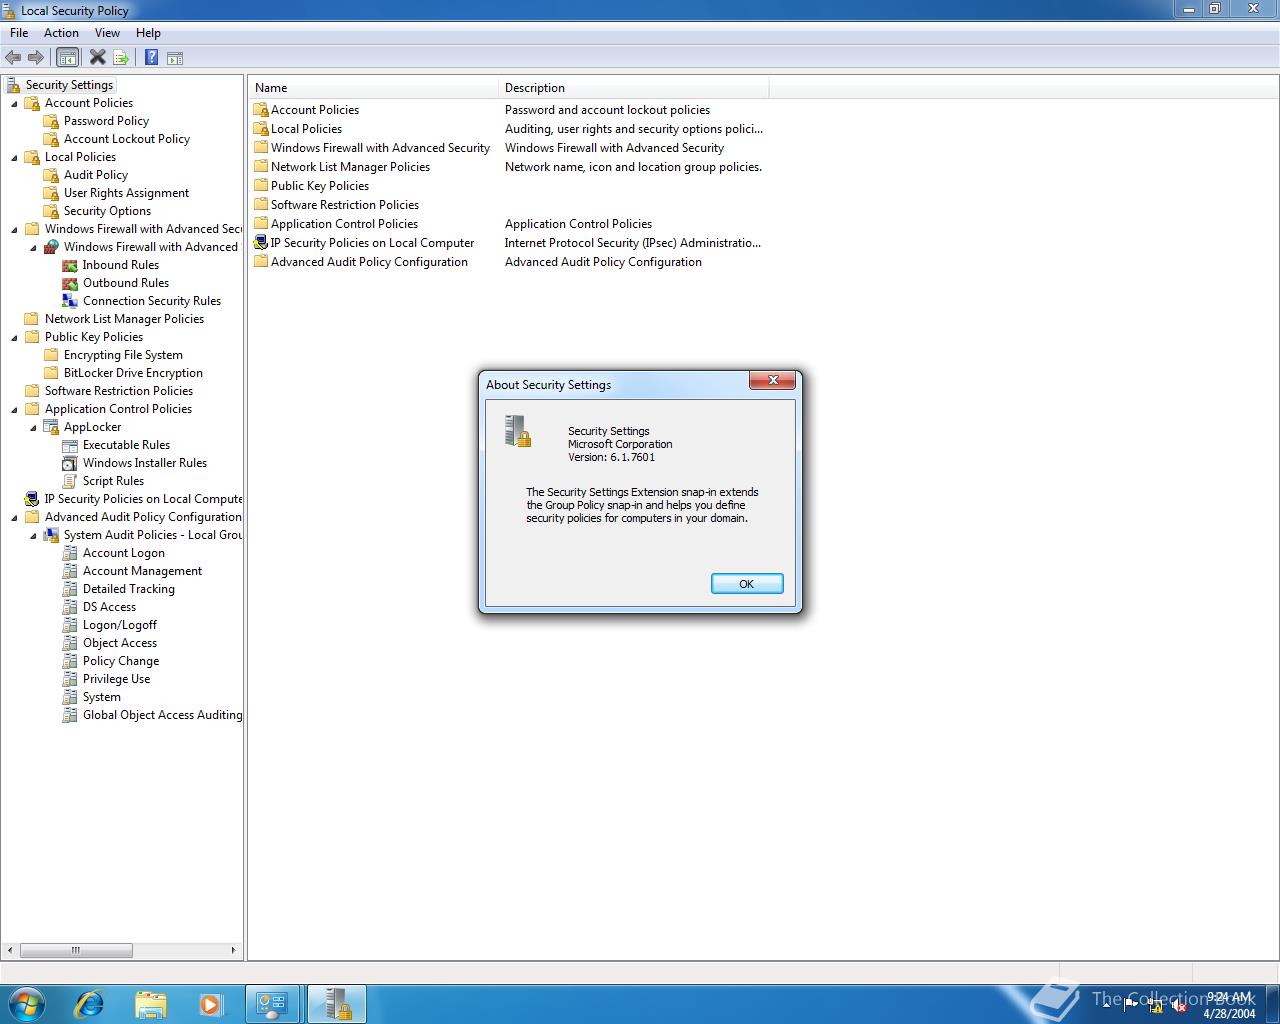Screen dimensions: 1280x1024
Task: Select Executable Rules in the tree
Action: [126, 445]
